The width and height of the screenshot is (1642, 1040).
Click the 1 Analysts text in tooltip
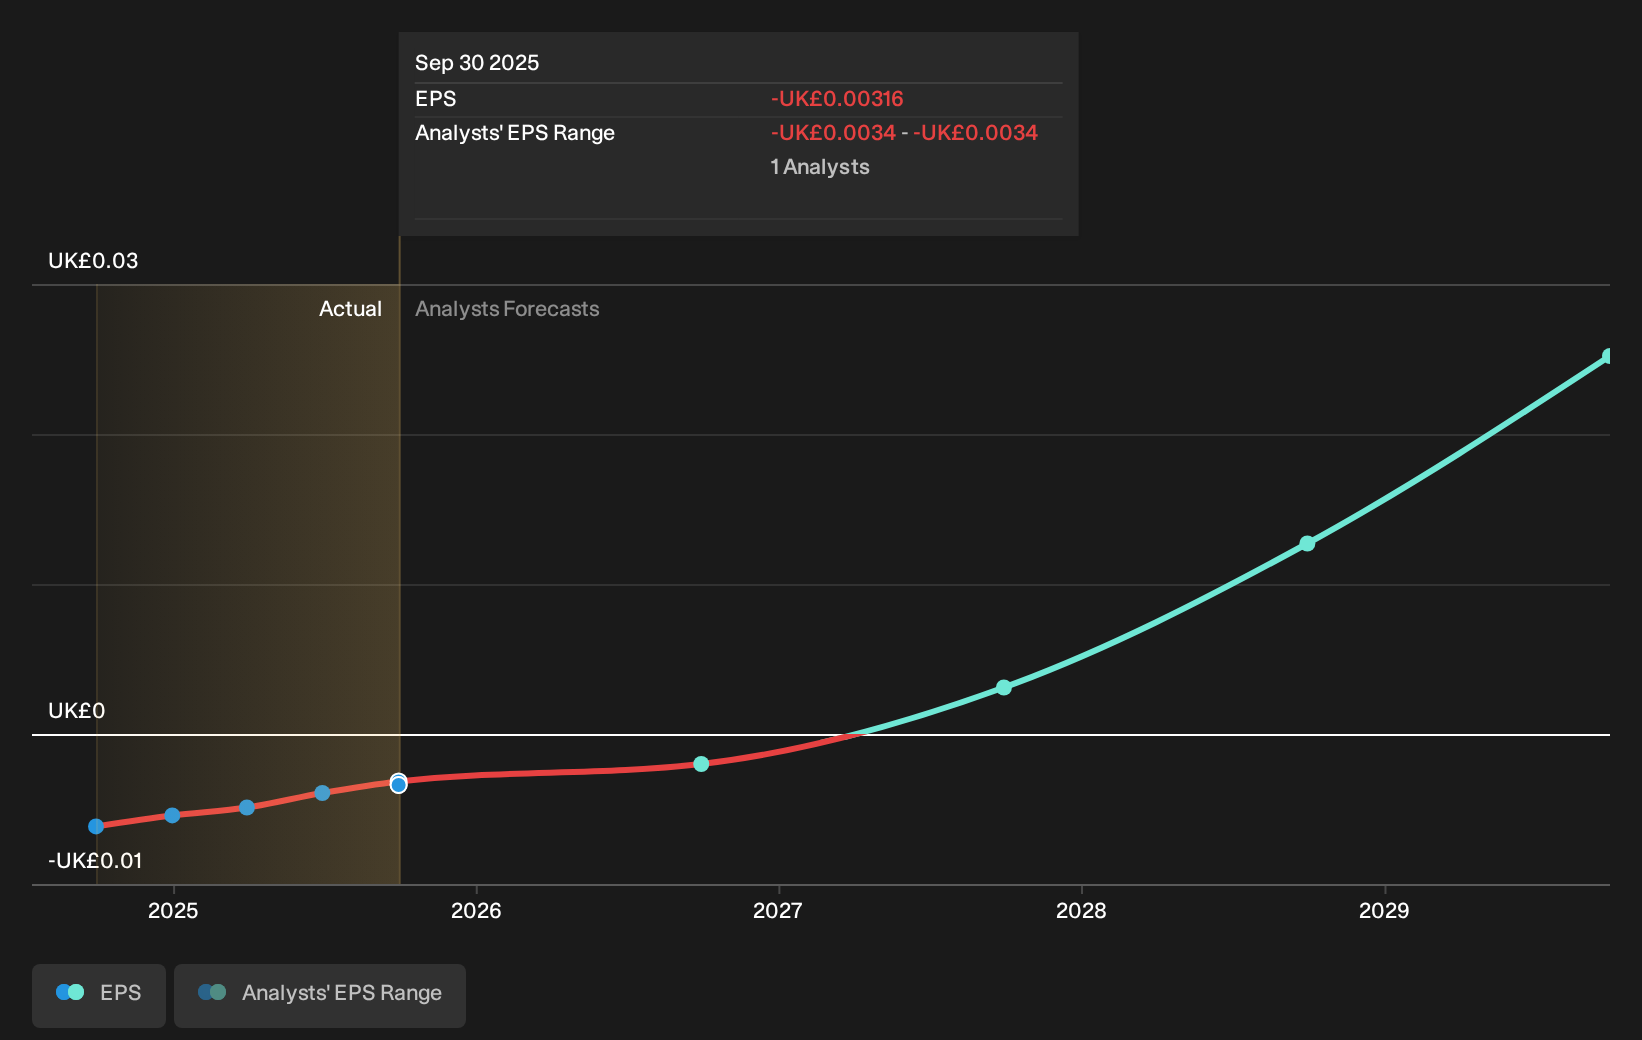(x=820, y=167)
